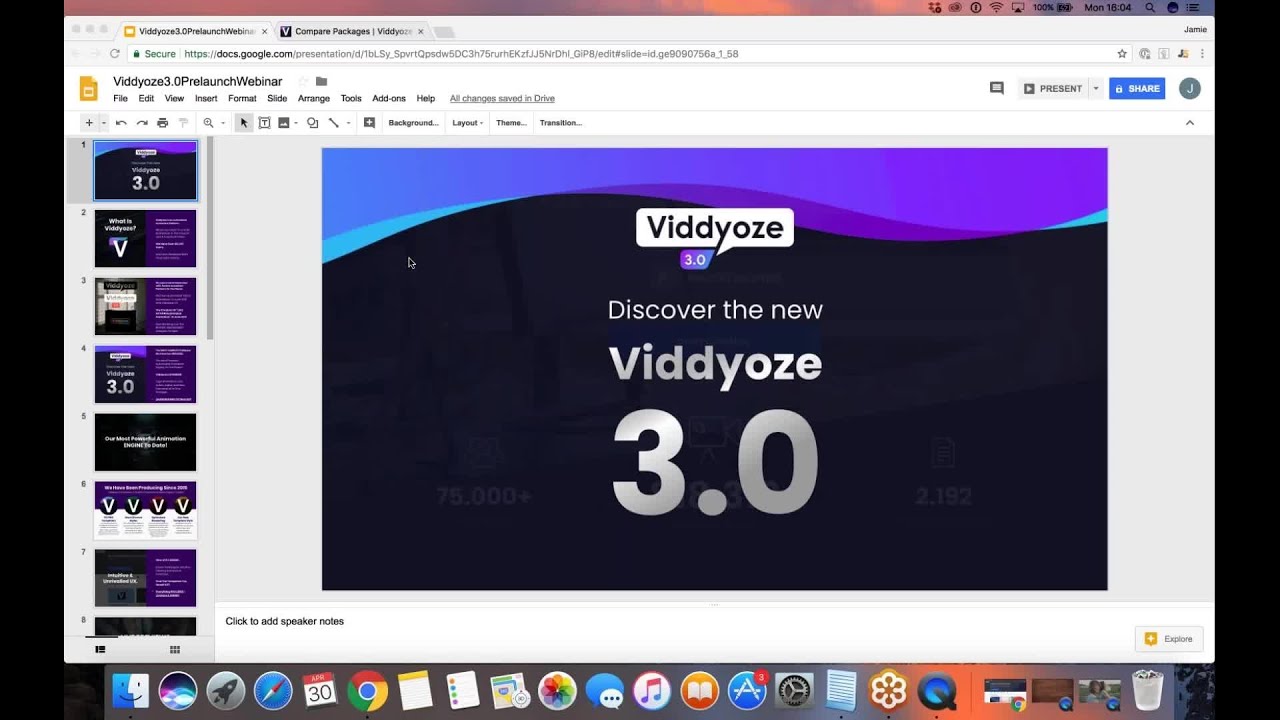Reload the page in Chrome

115,54
